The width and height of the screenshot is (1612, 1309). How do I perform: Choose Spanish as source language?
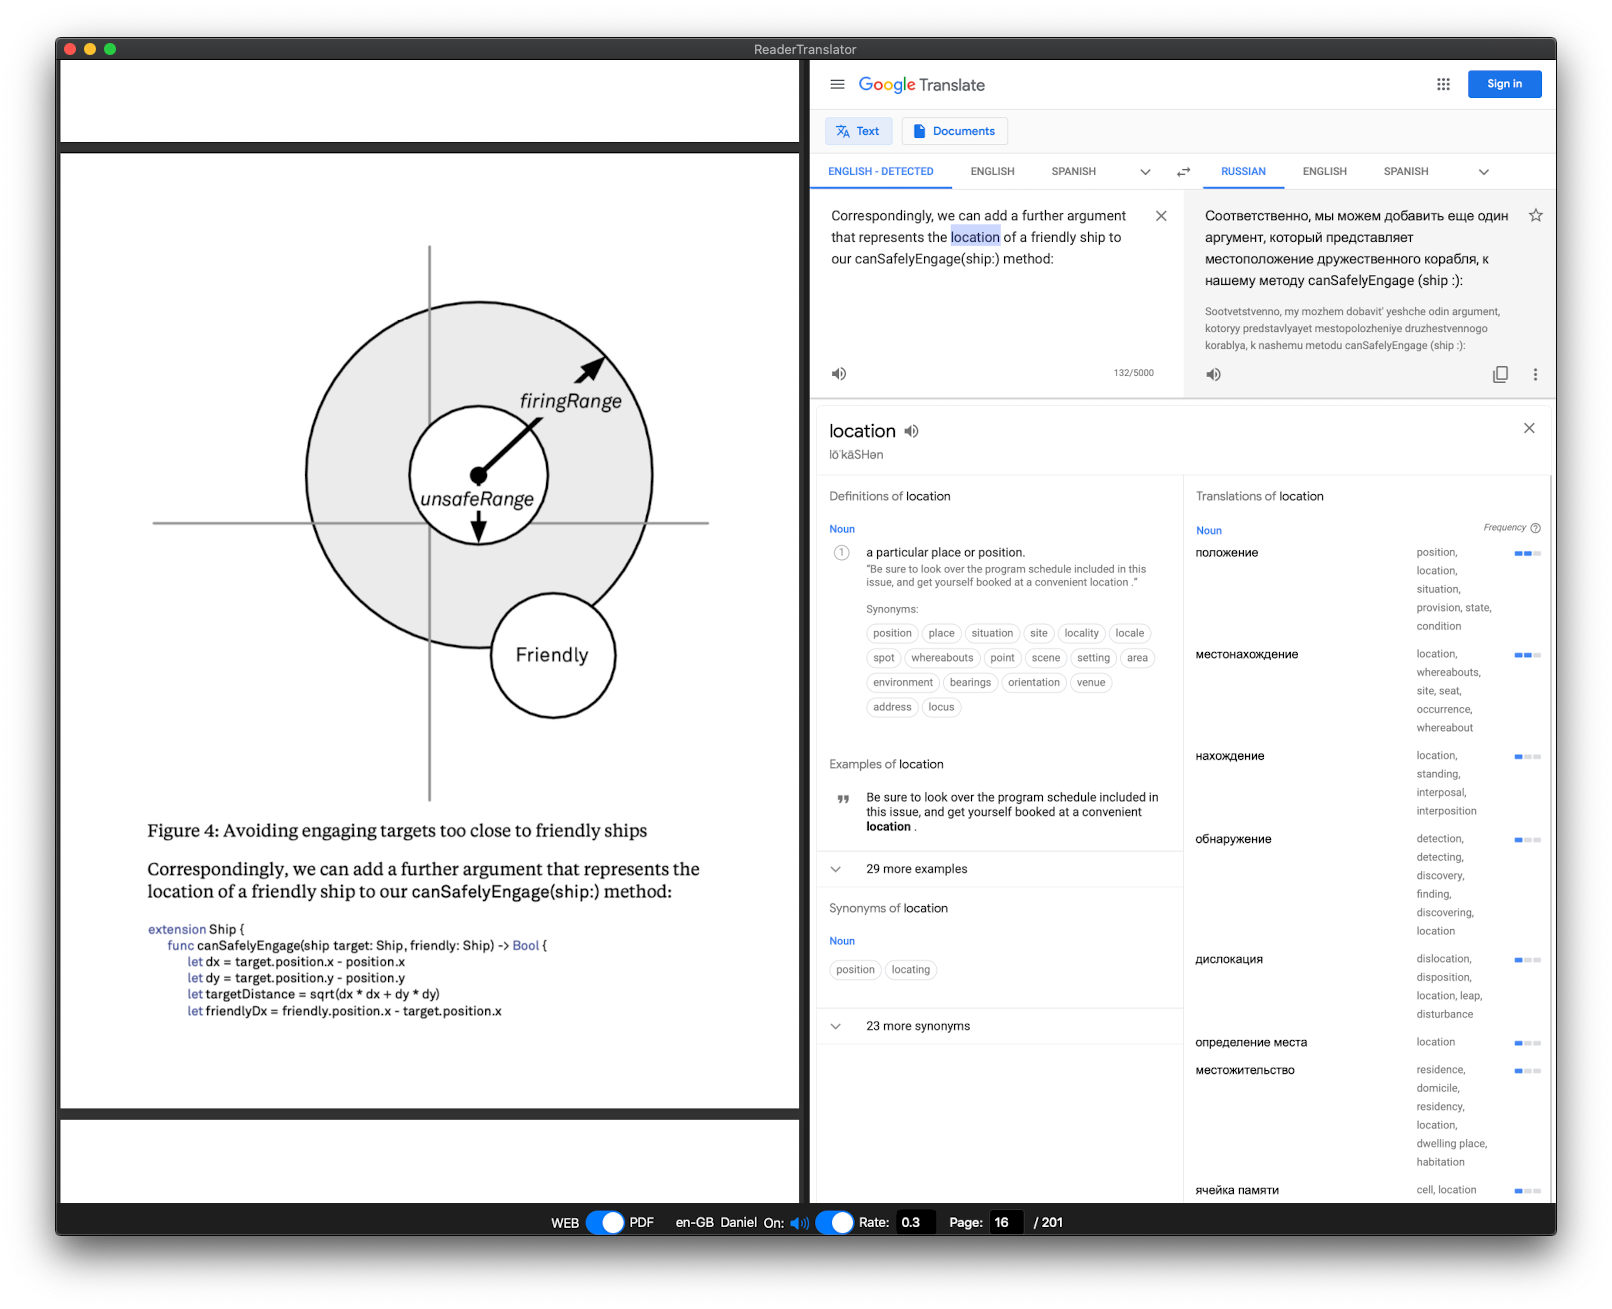tap(1073, 172)
